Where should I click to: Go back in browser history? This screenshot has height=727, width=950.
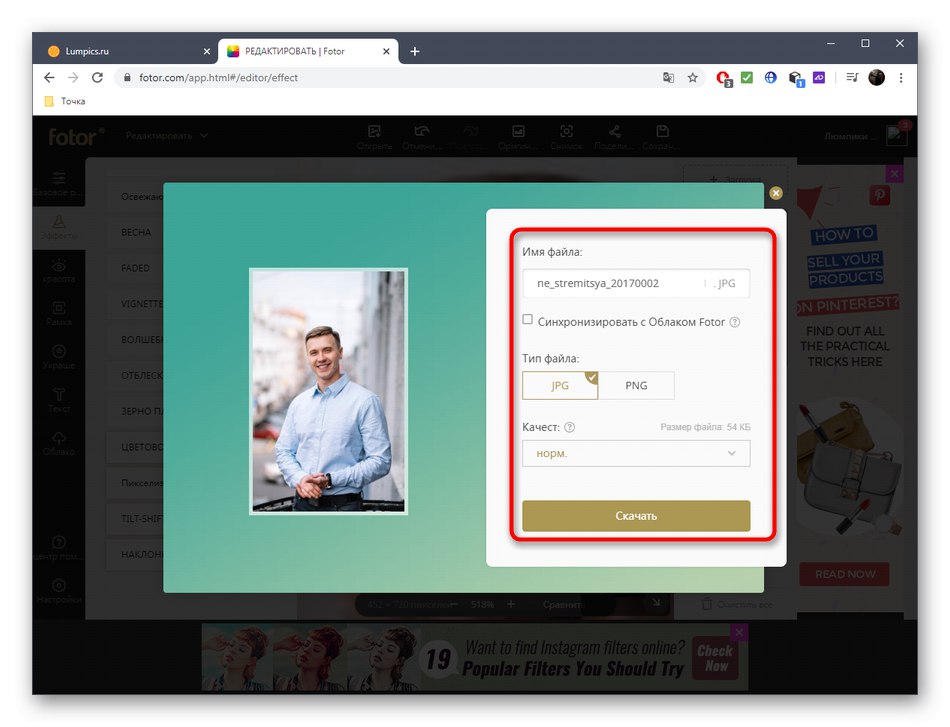coord(50,78)
